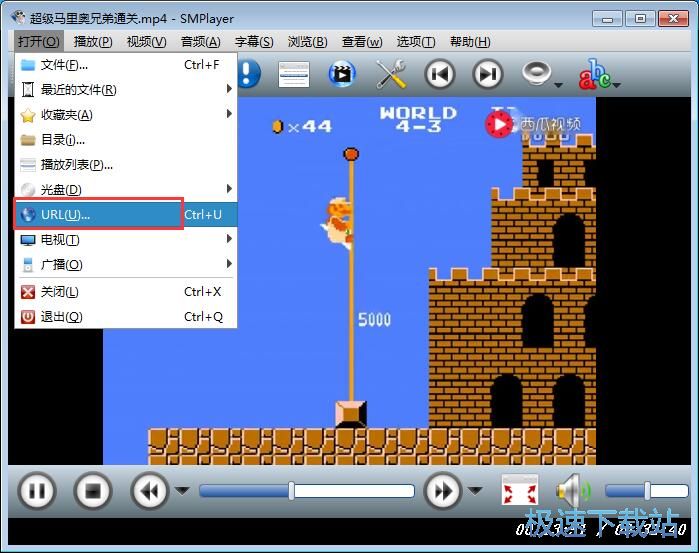Pause playback with the pause button
Viewport: 699px width, 553px height.
click(x=37, y=491)
